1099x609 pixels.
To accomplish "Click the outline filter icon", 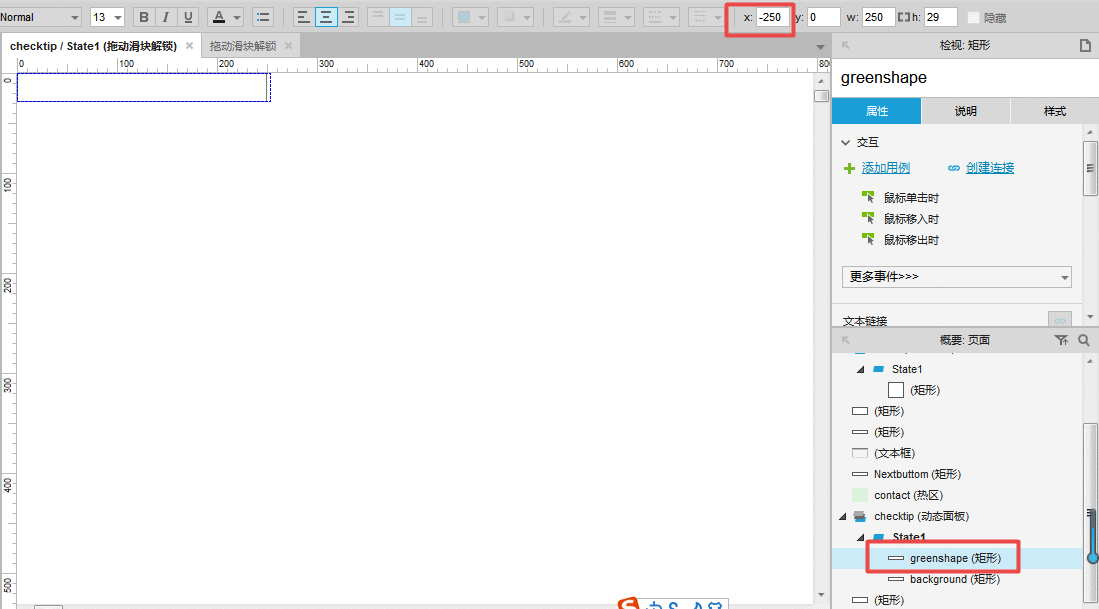I will (1061, 340).
